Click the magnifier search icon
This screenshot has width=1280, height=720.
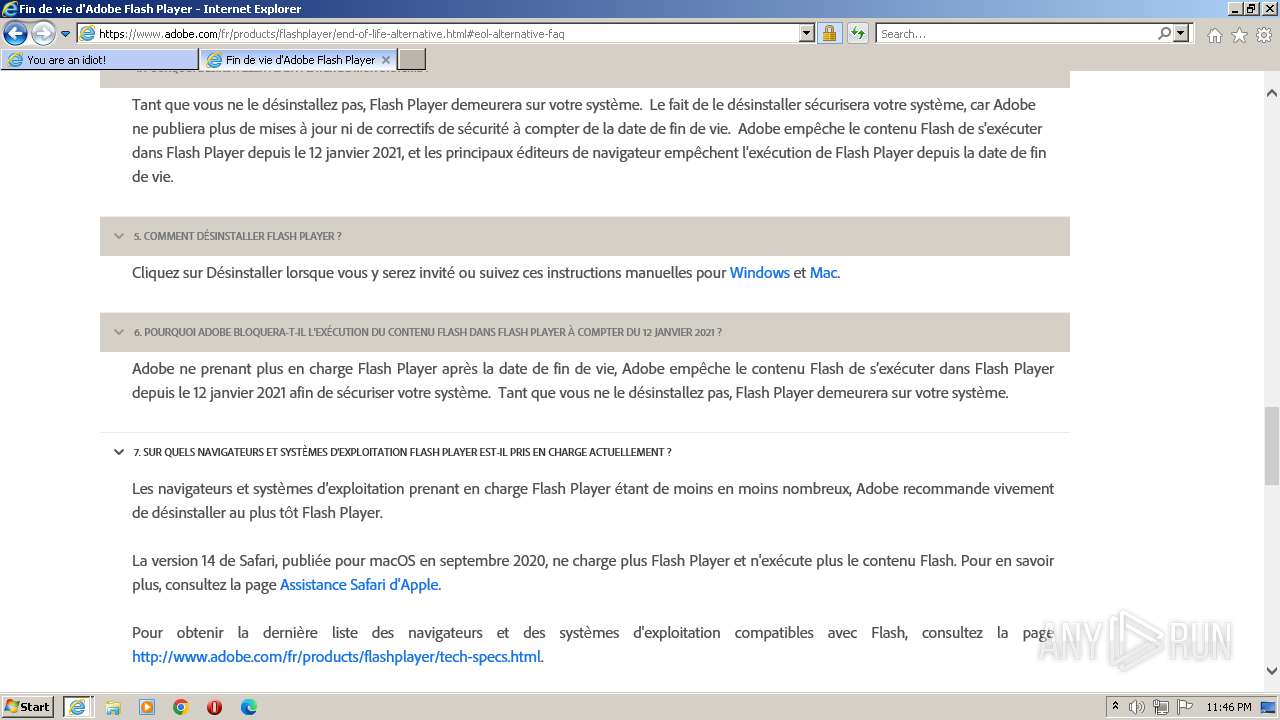[x=1164, y=34]
